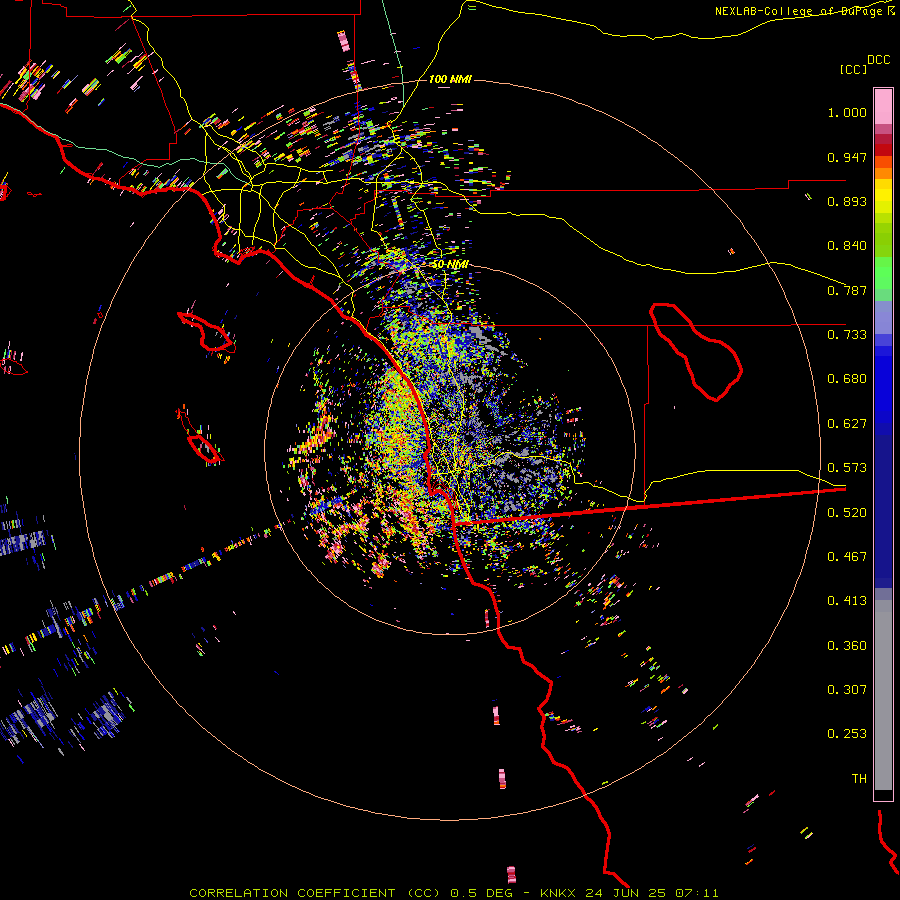
Task: Pick the orange segment of the color bar
Action: [883, 168]
